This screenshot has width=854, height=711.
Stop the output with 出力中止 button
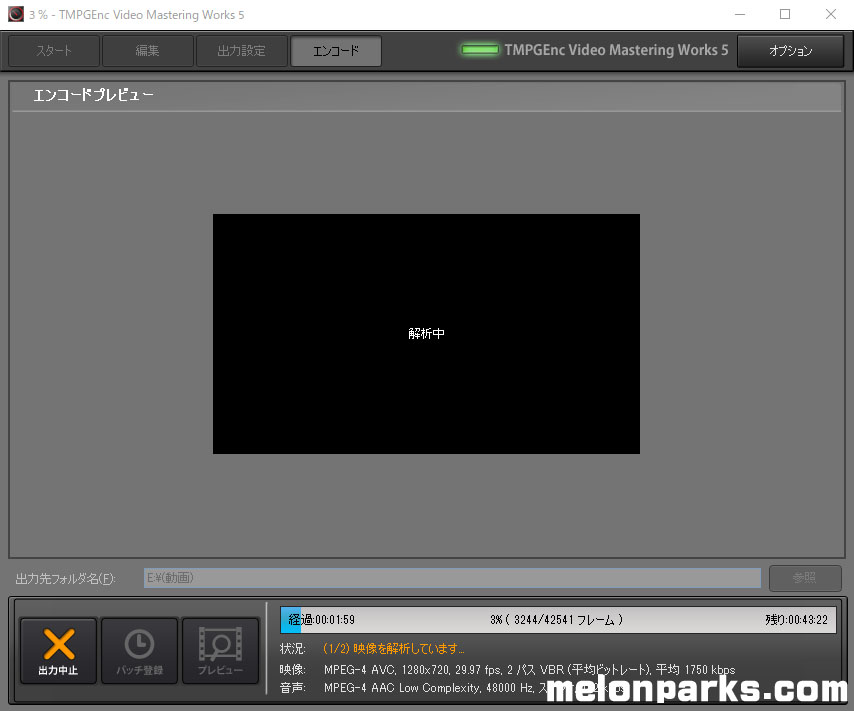point(58,651)
